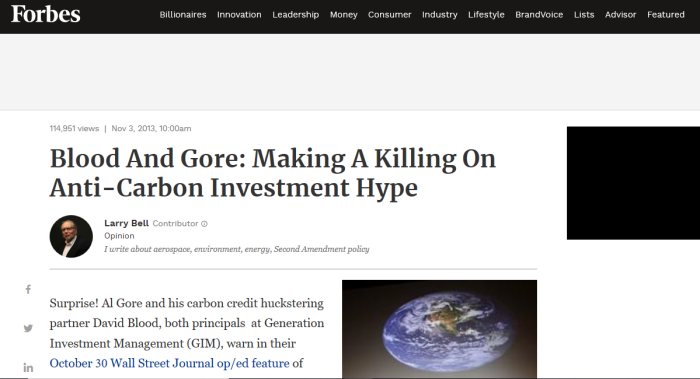Open Larry Bell's profile photo
This screenshot has height=379, width=700.
click(x=71, y=236)
